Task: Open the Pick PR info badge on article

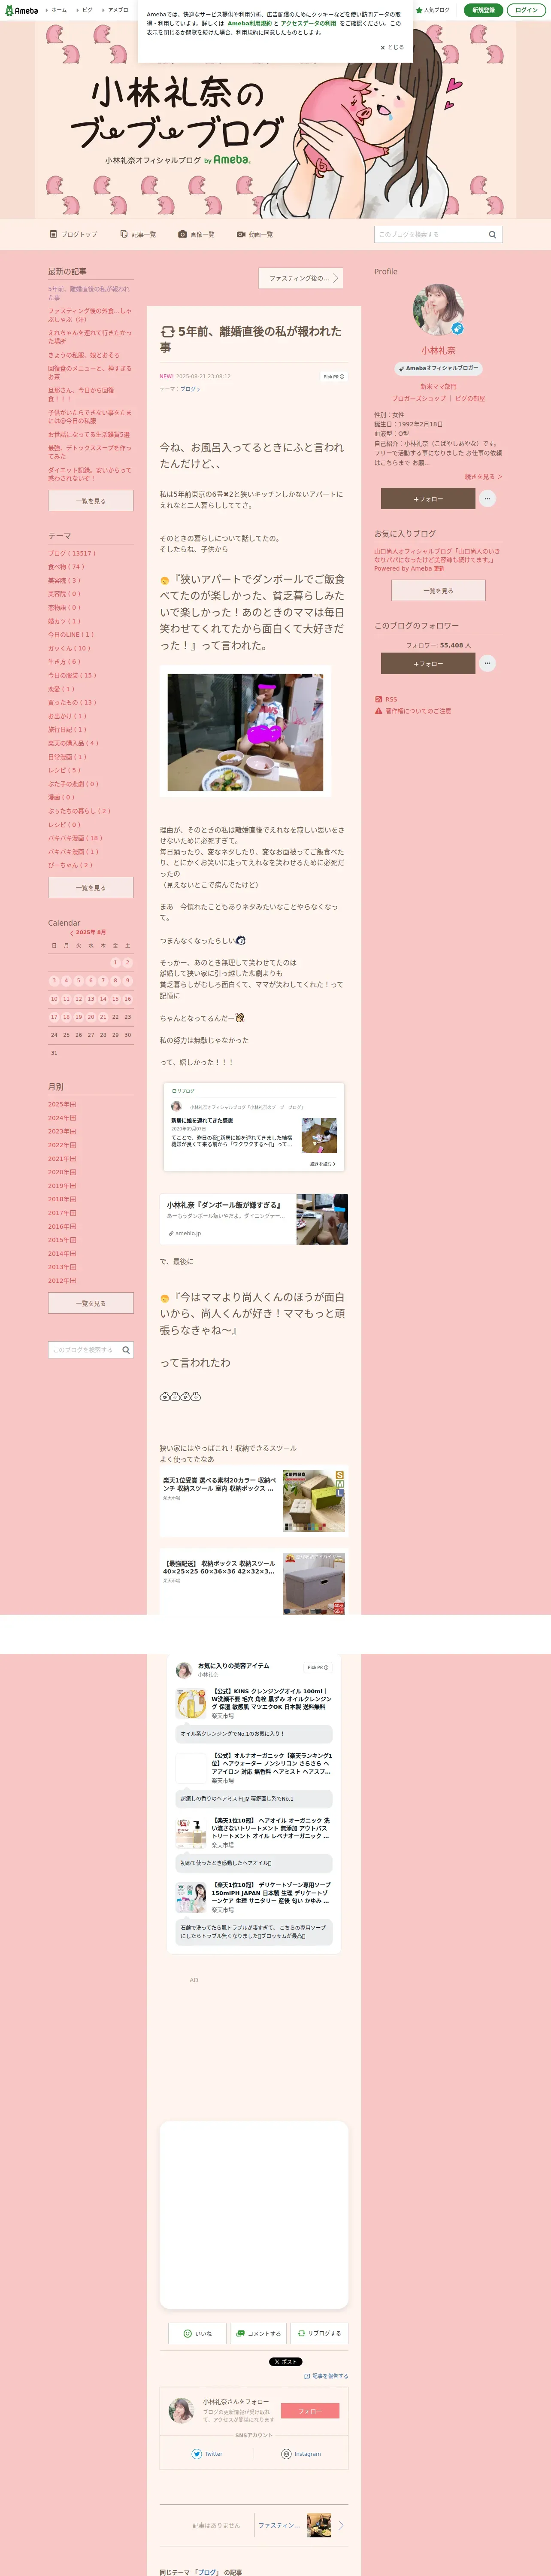Action: [333, 377]
